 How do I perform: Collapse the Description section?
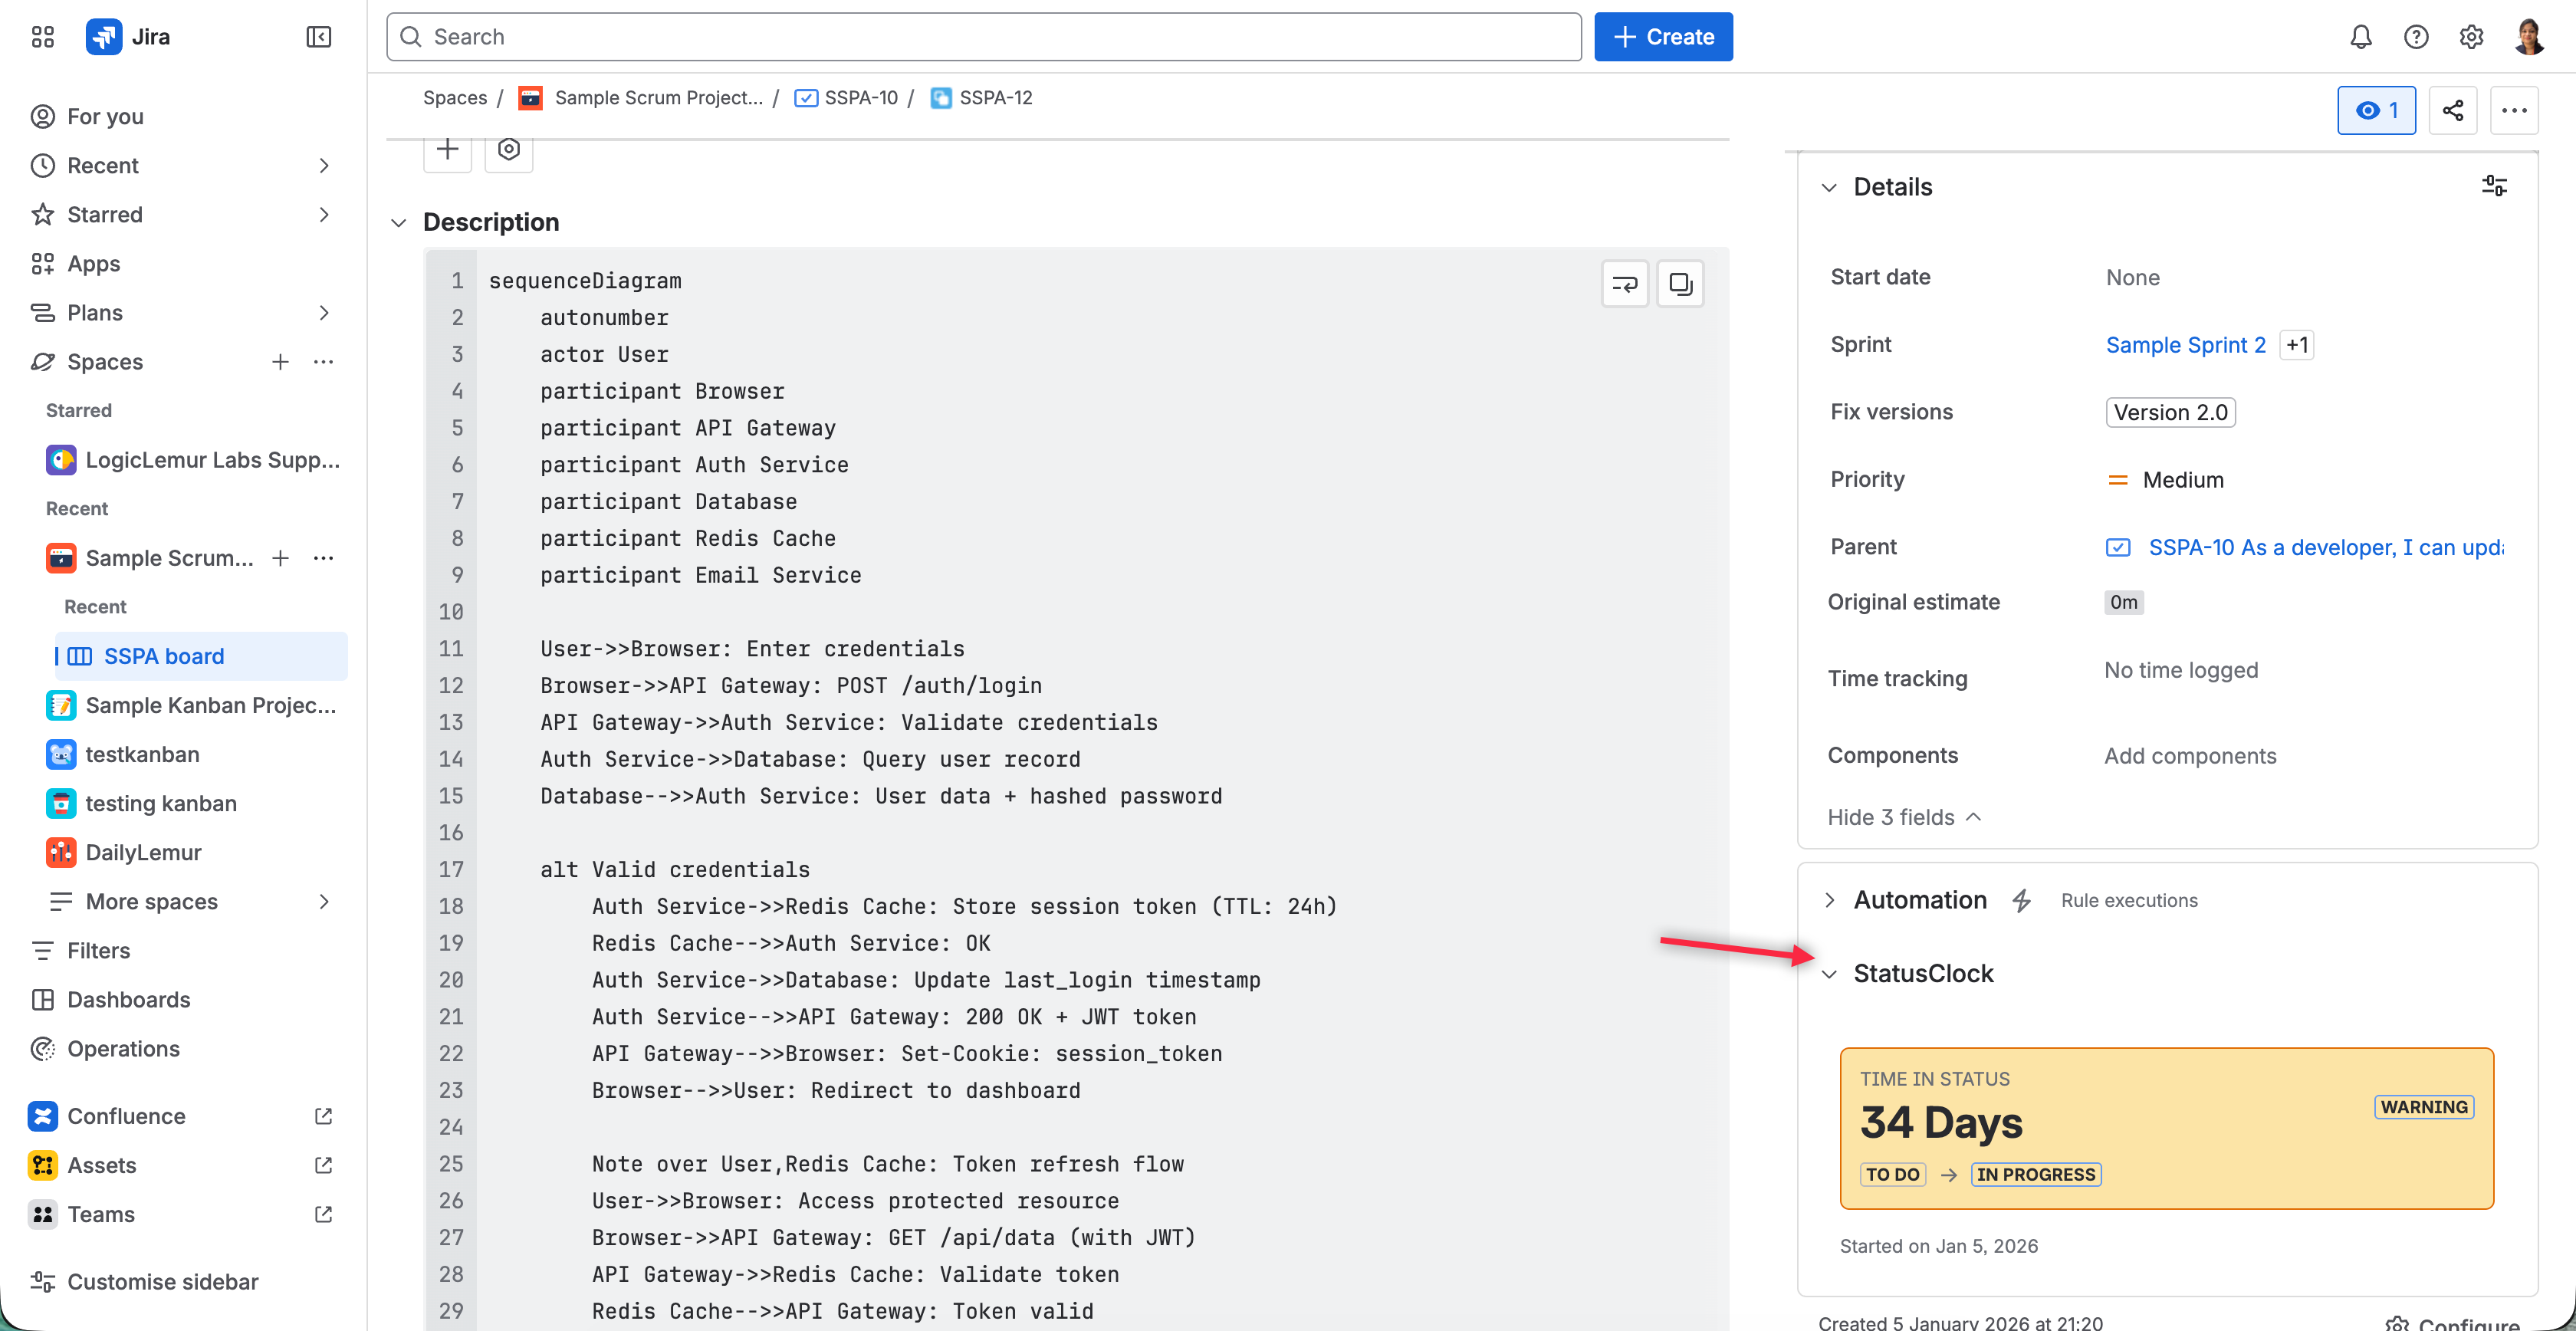[x=398, y=222]
